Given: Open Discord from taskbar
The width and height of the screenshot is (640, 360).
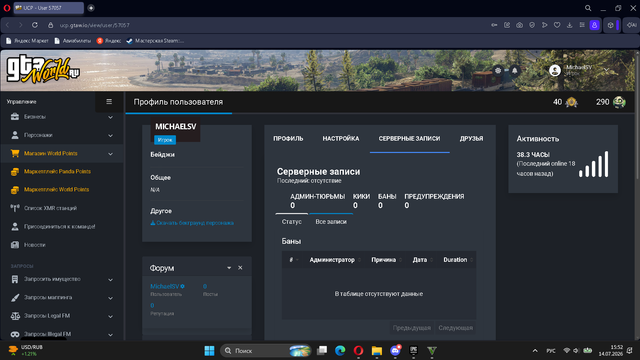Looking at the screenshot, I should point(395,351).
